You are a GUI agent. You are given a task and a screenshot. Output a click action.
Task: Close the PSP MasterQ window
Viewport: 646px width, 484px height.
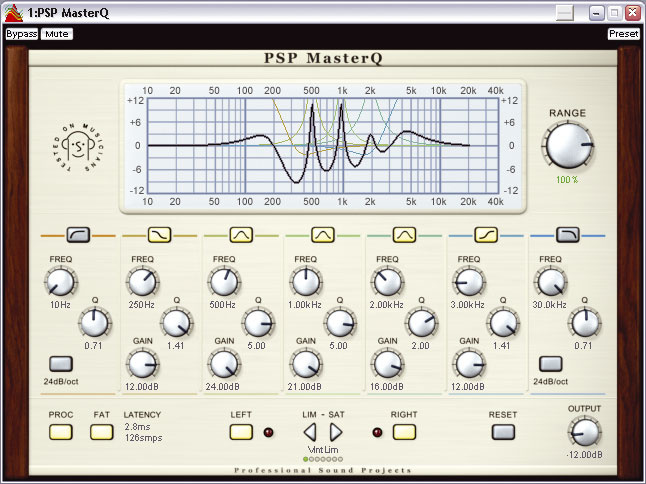[632, 13]
